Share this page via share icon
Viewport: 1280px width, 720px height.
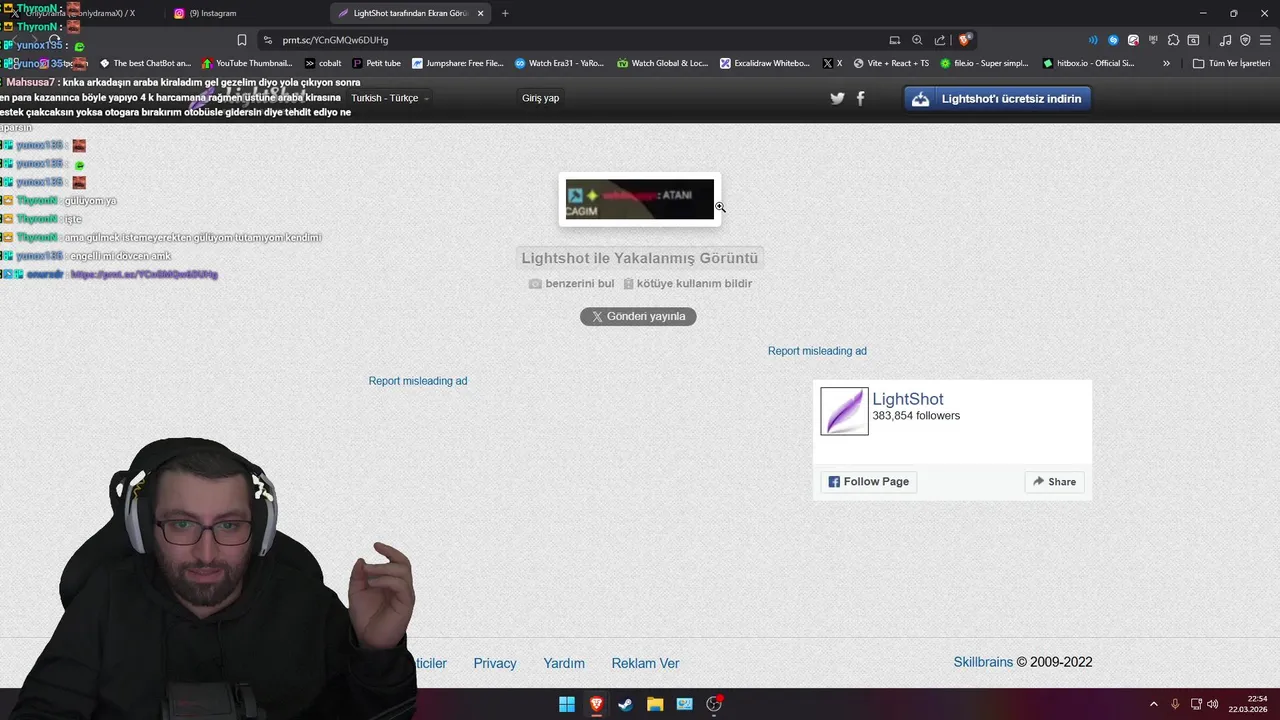tap(940, 40)
